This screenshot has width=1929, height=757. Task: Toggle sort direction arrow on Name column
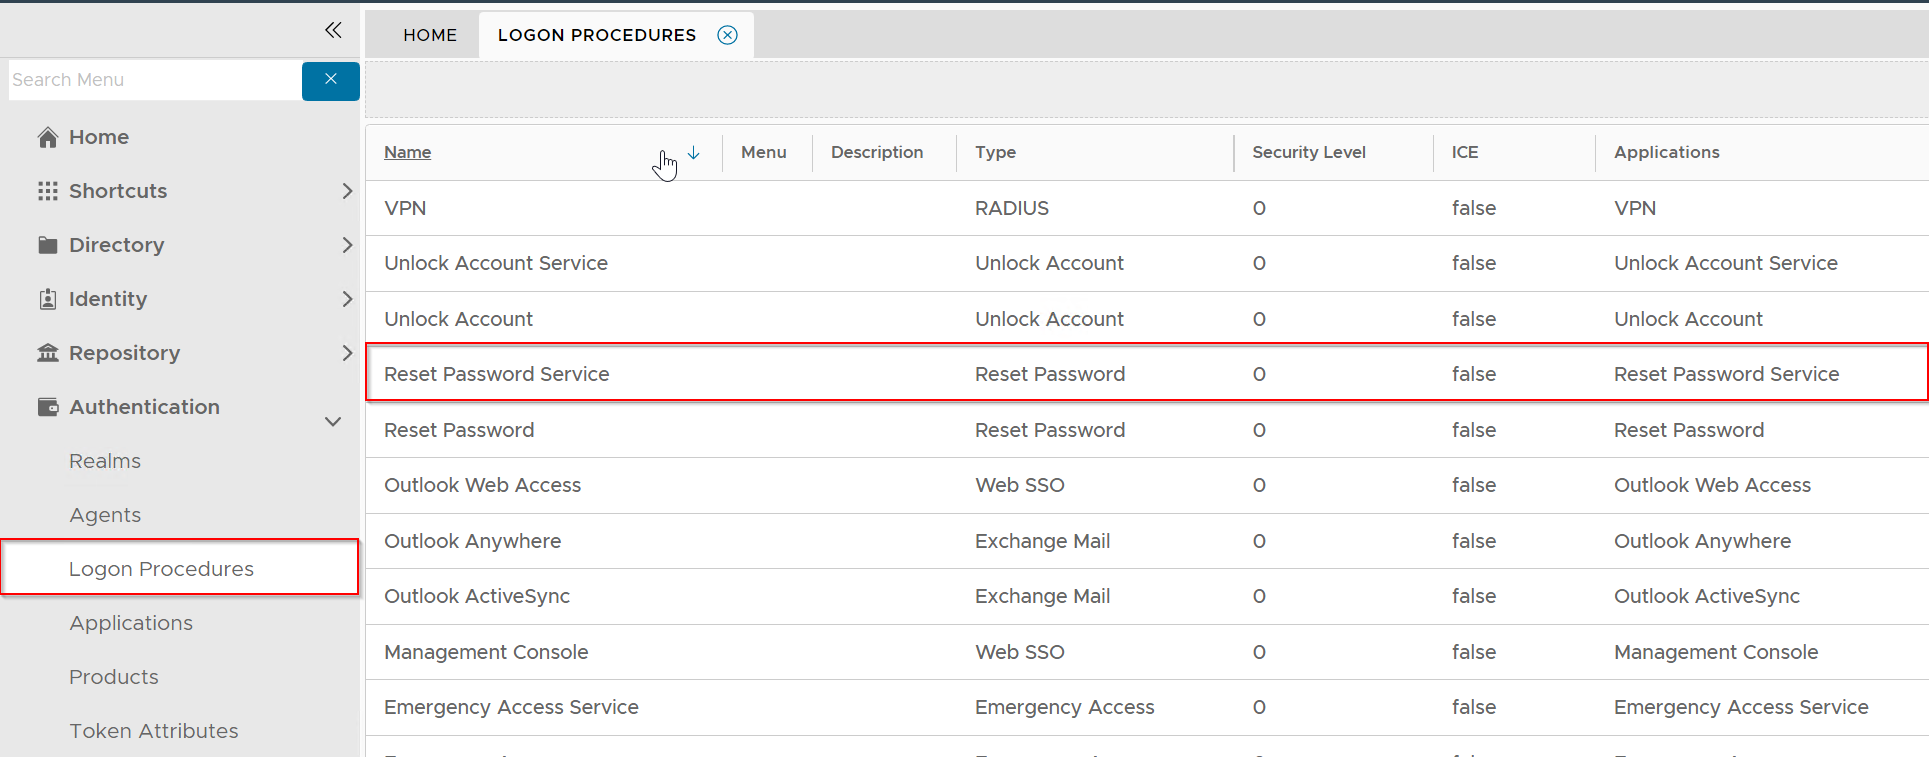pos(694,153)
